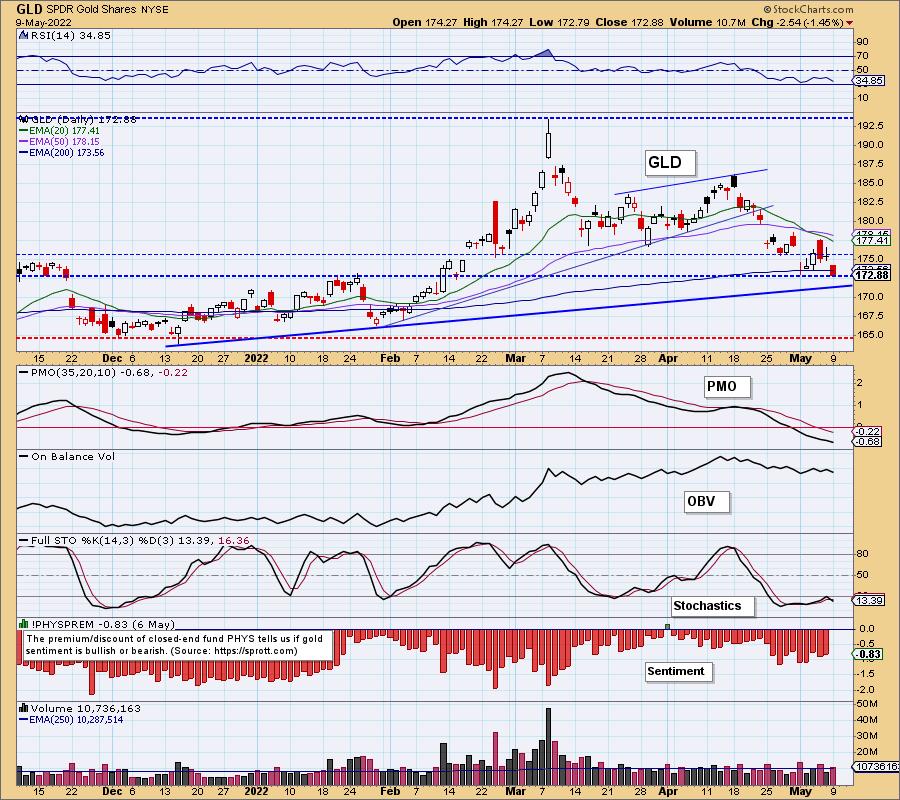Click the !PHYSPREM -0.83 (6 May) label
Image resolution: width=900 pixels, height=800 pixels.
tap(103, 624)
